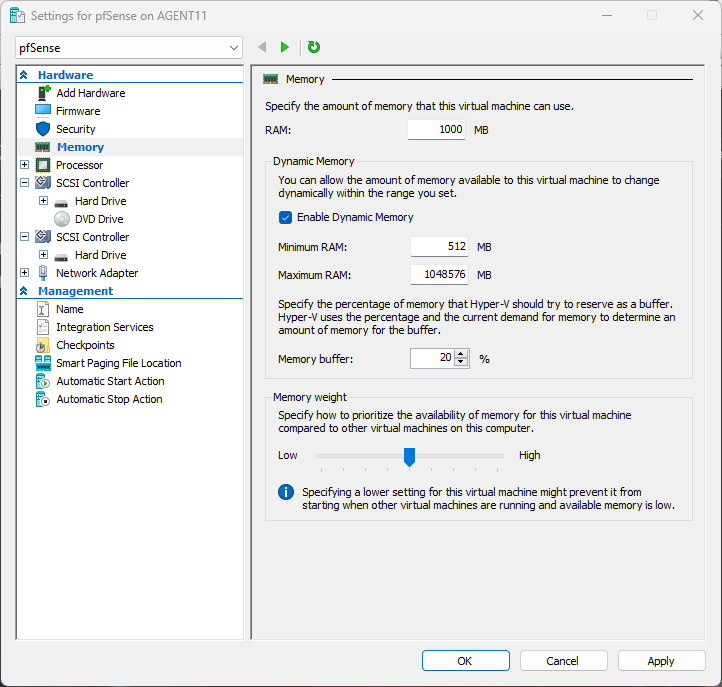
Task: Select Automatic Start Action item
Action: click(x=110, y=381)
